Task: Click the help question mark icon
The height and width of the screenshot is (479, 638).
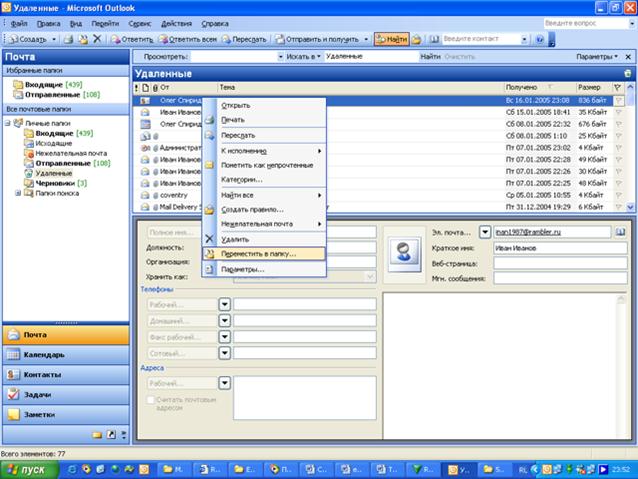Action: coord(540,39)
